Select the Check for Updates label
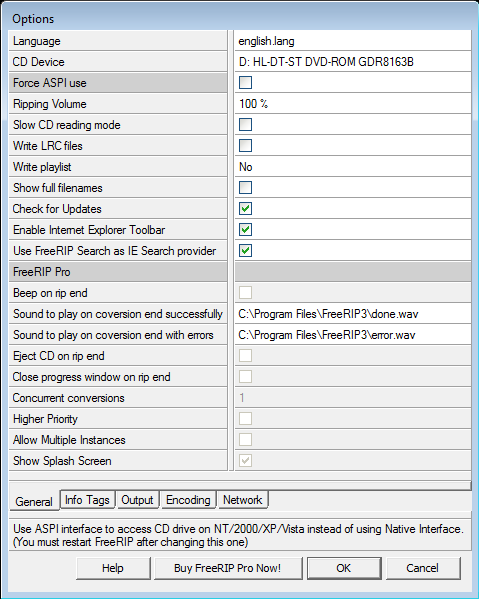479x599 pixels. (x=118, y=209)
